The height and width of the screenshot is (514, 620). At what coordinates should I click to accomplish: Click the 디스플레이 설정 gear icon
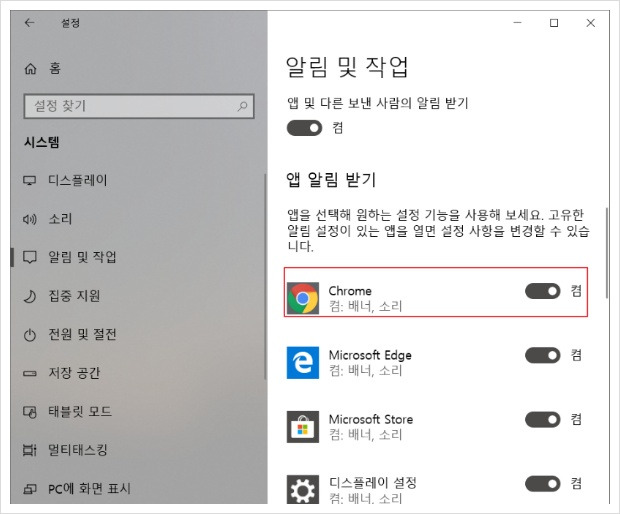click(x=303, y=490)
